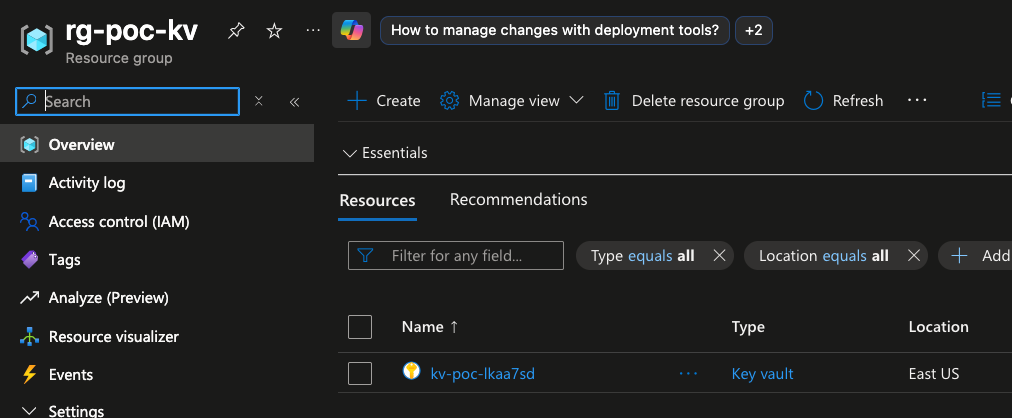Viewport: 1012px width, 418px height.
Task: Mark rg-poc-kv as favorite with star
Action: coord(275,30)
